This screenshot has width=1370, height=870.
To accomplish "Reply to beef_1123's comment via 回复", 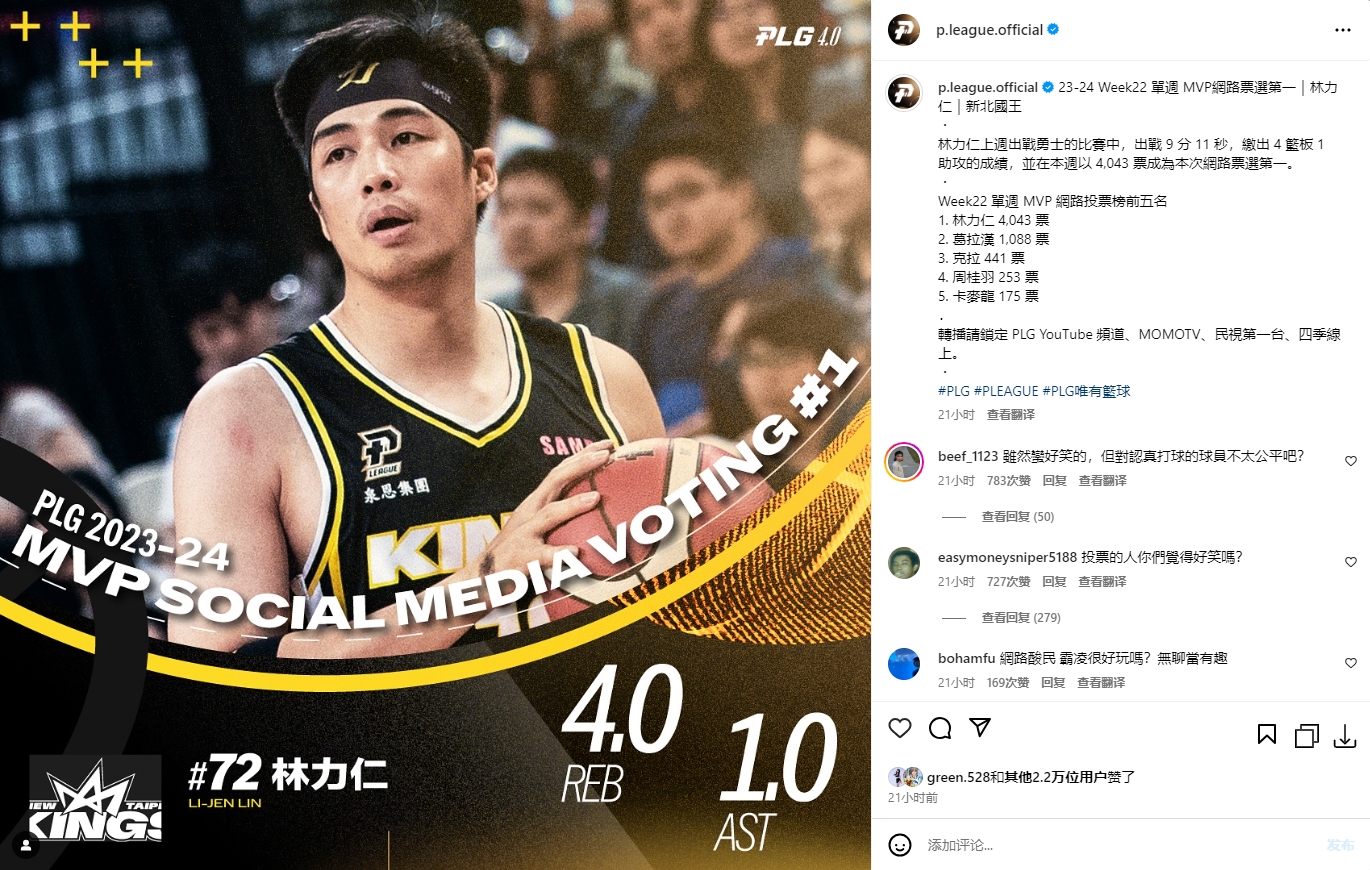I will click(1054, 481).
